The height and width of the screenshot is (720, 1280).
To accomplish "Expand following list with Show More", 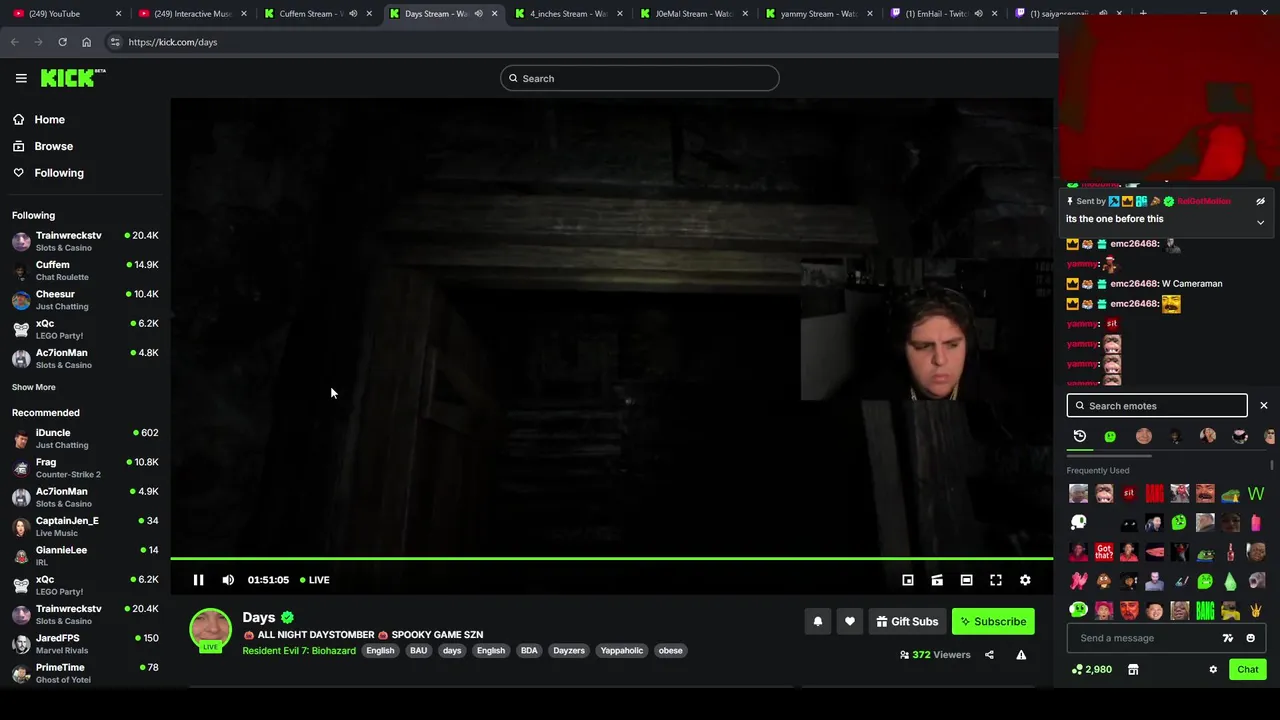I will [x=34, y=387].
